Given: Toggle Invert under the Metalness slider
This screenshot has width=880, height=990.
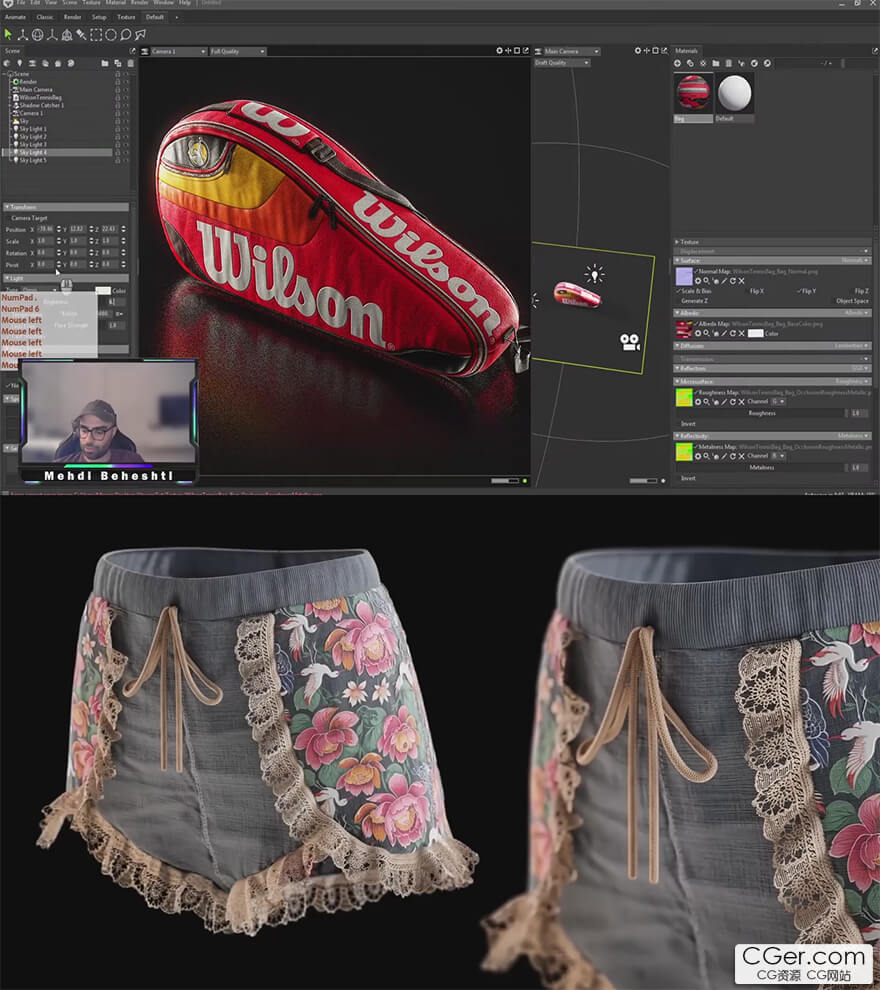Looking at the screenshot, I should coord(678,479).
